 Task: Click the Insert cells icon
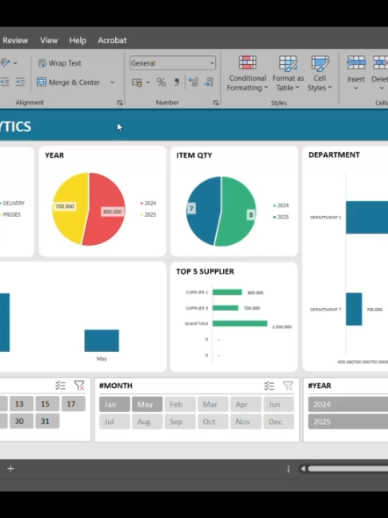pos(356,63)
